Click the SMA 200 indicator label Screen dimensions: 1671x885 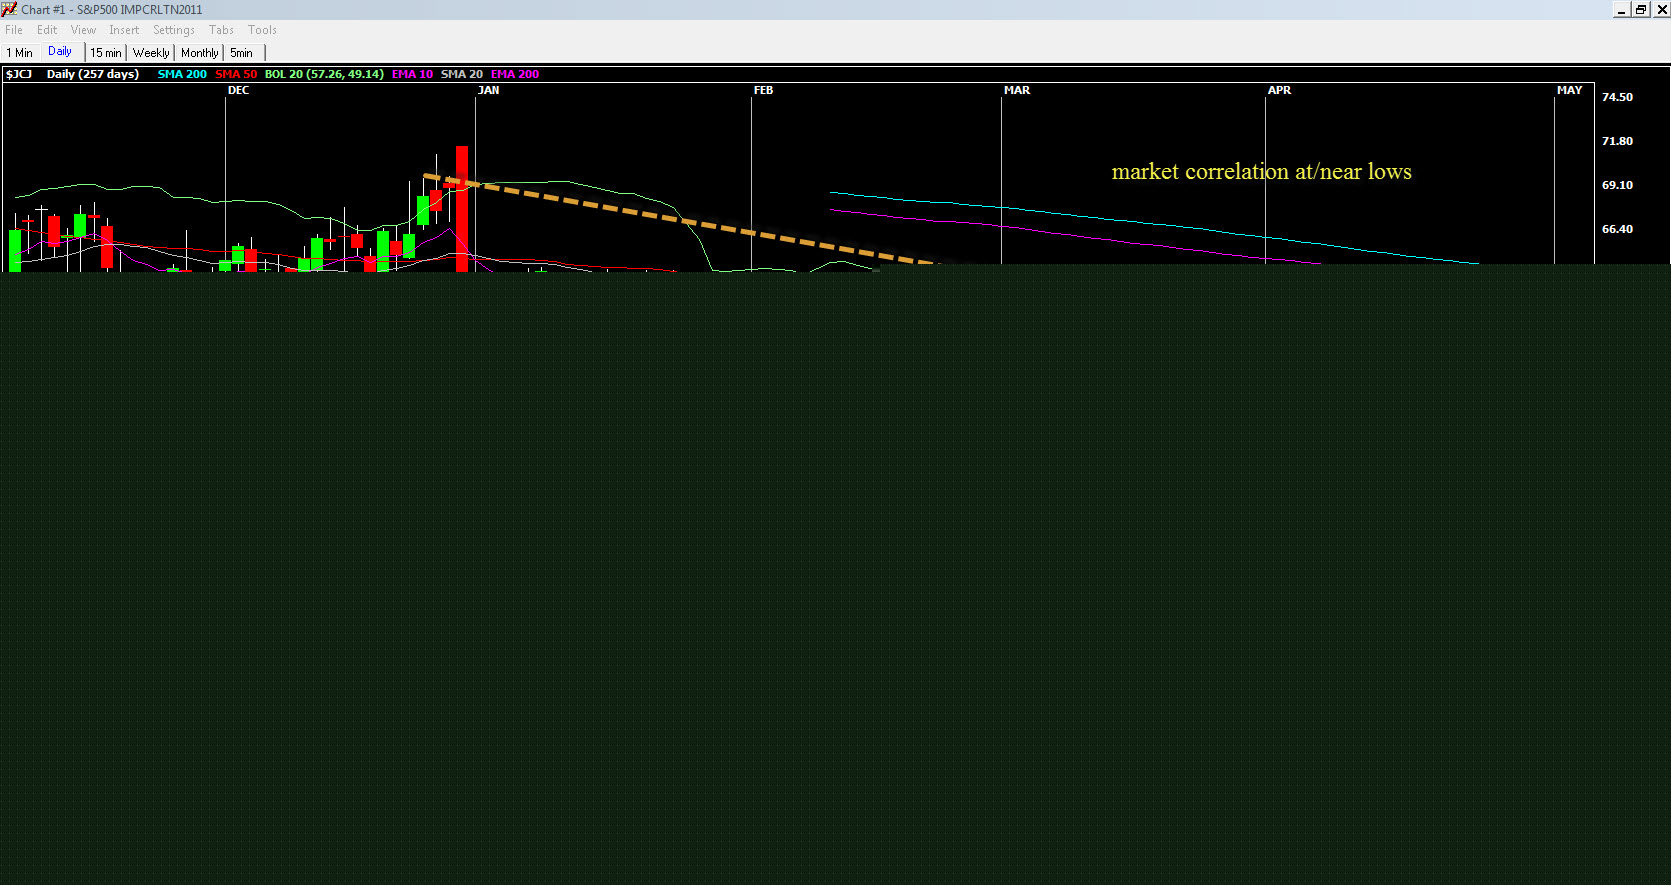tap(182, 74)
